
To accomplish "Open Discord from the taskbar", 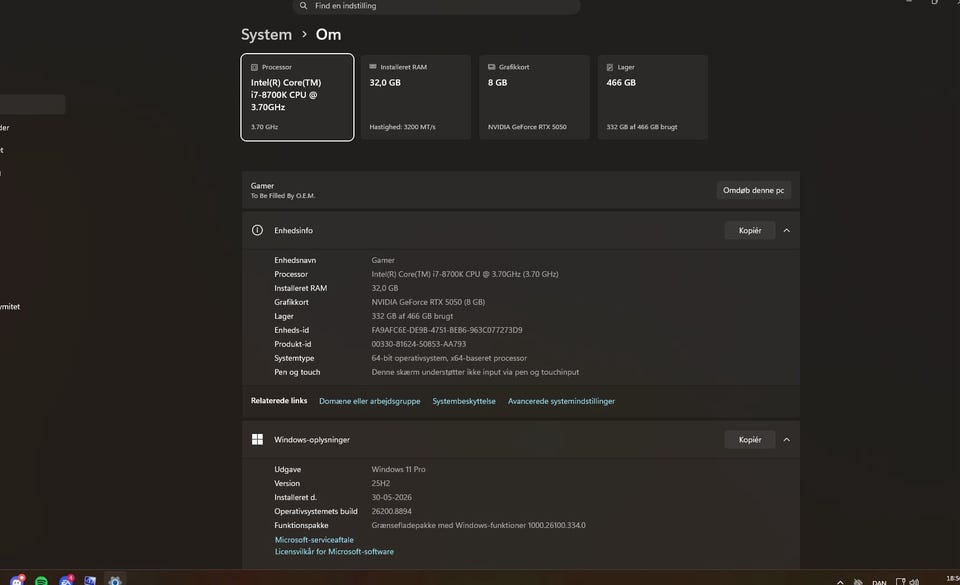I will [17, 580].
